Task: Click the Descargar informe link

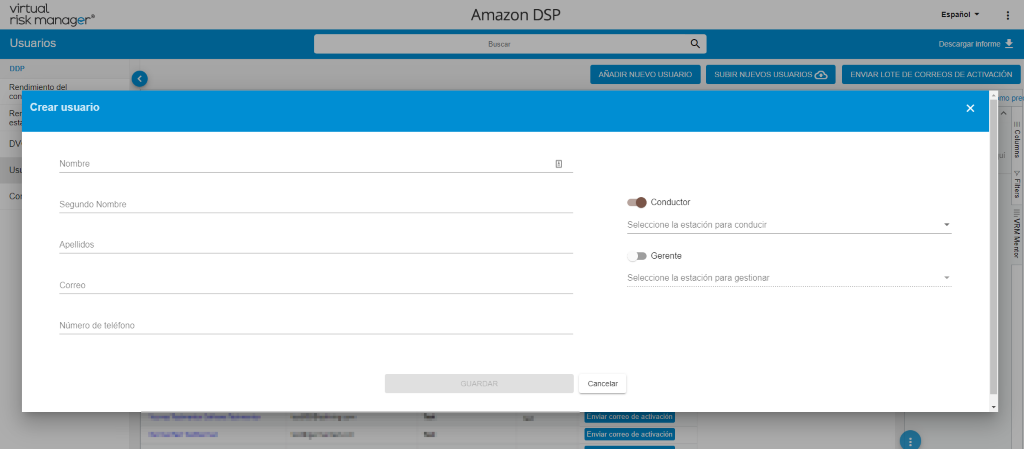Action: [969, 44]
